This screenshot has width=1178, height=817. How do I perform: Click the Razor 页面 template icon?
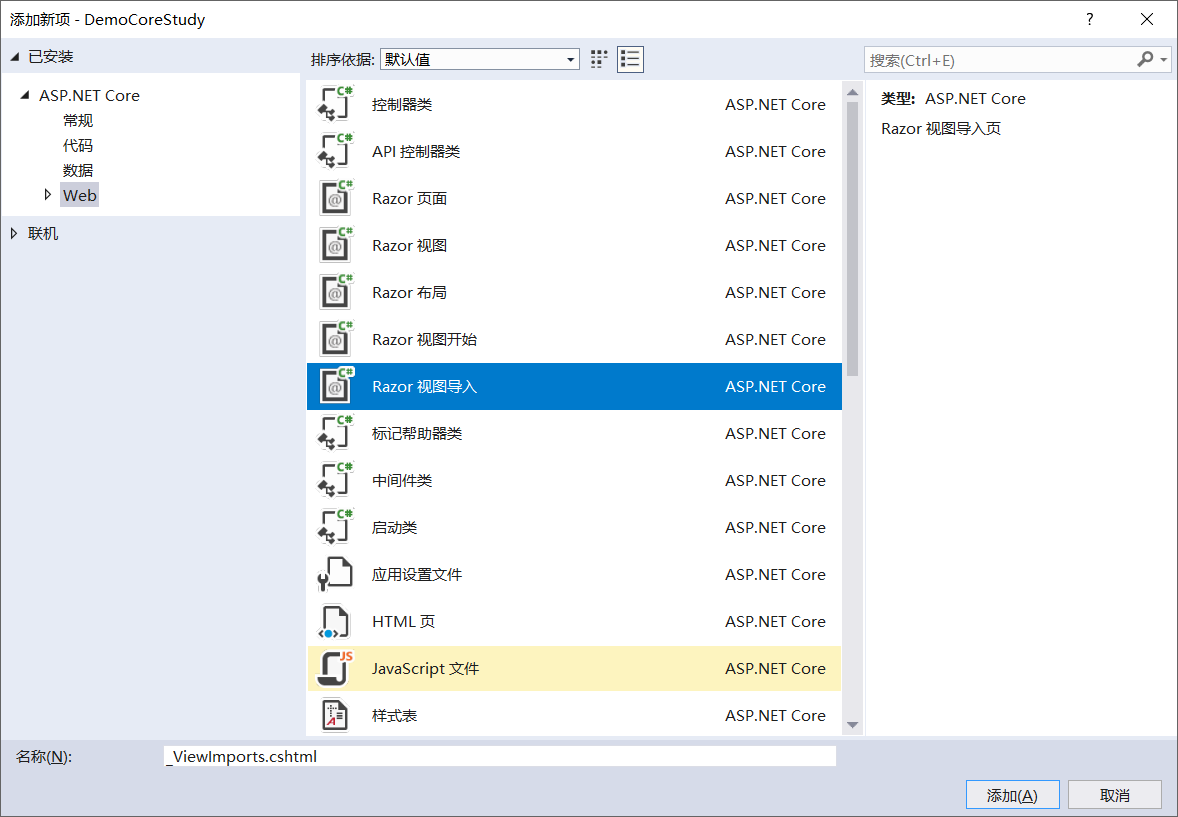pyautogui.click(x=335, y=198)
